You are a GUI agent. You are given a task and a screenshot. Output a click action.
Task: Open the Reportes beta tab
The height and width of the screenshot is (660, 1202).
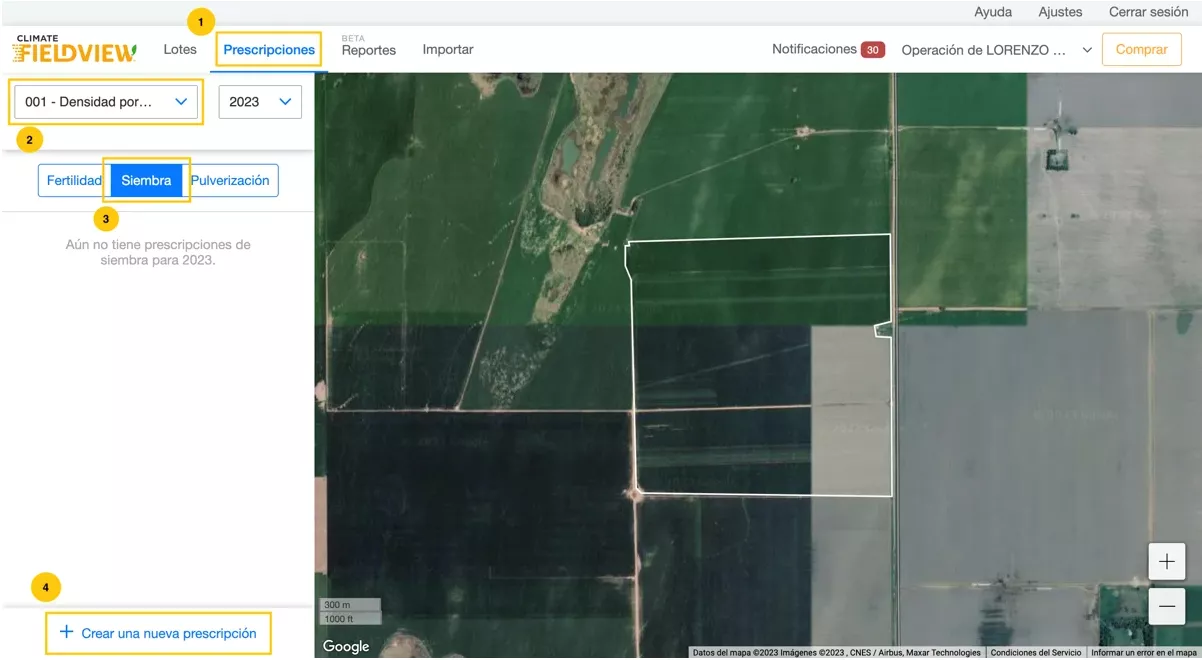[x=369, y=50]
